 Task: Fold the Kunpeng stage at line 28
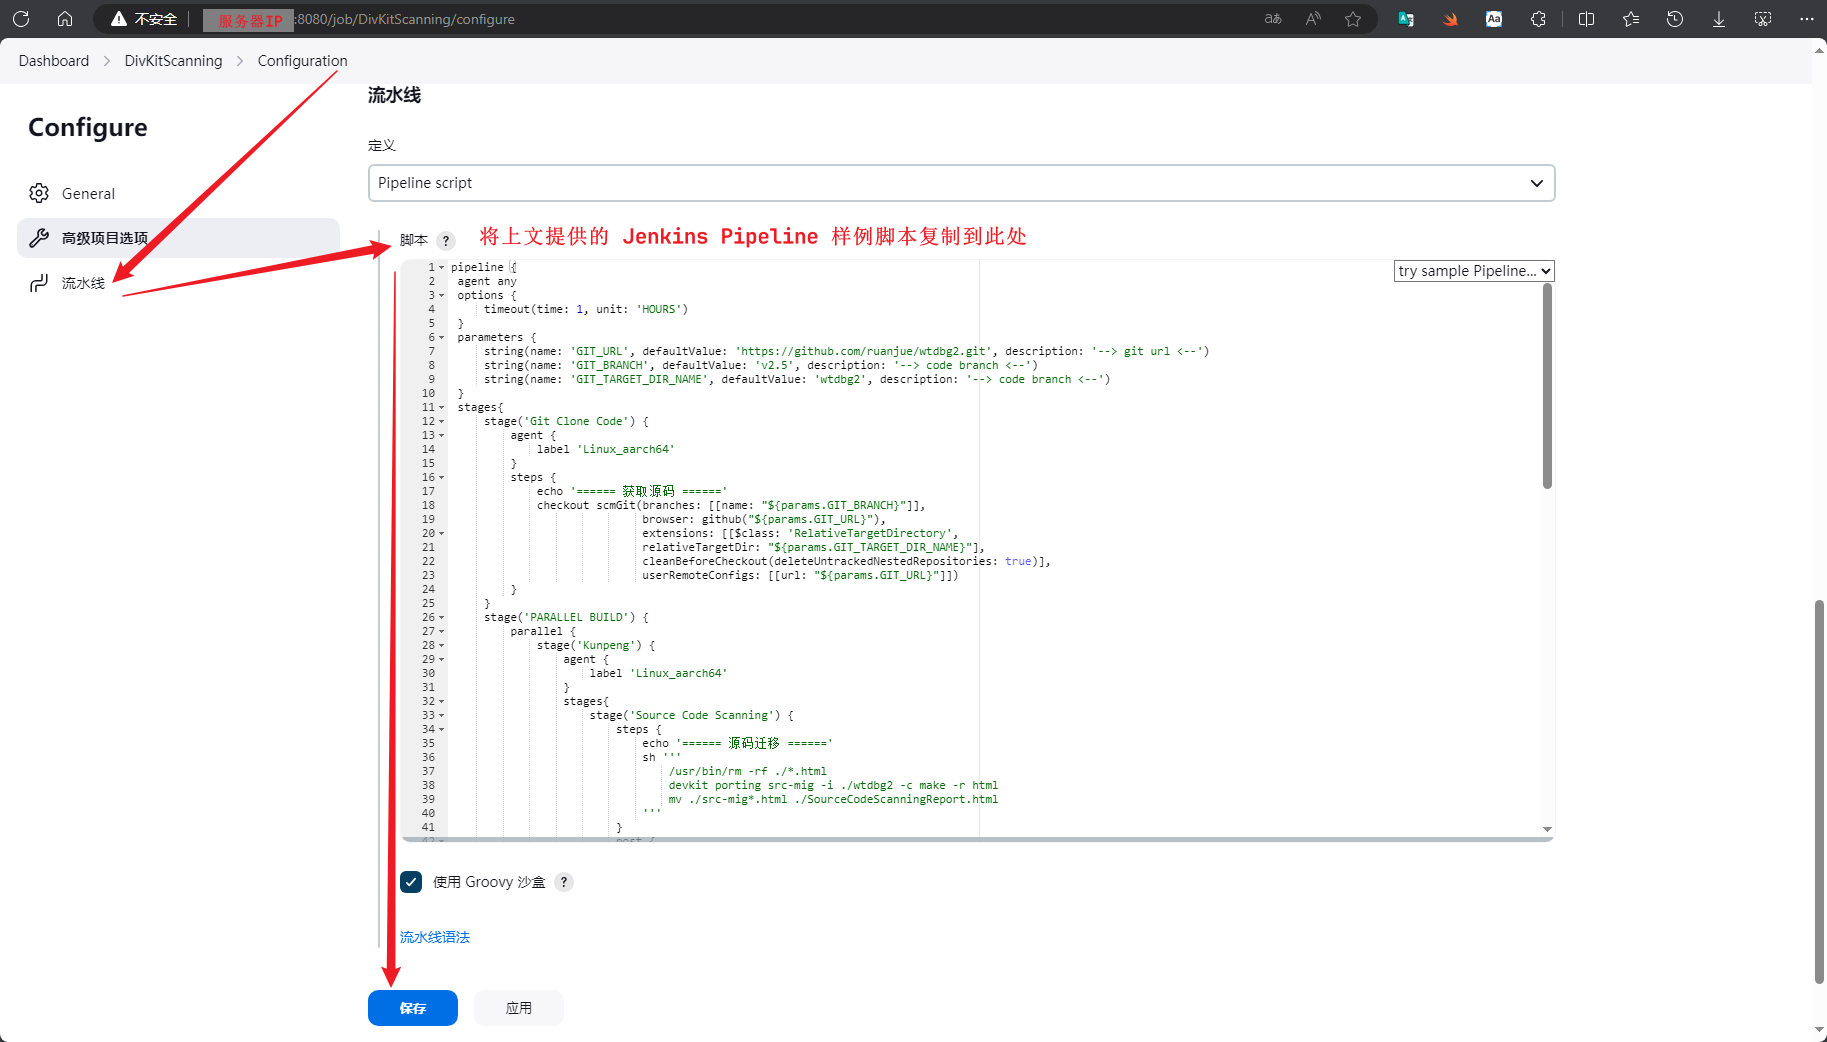click(x=442, y=646)
